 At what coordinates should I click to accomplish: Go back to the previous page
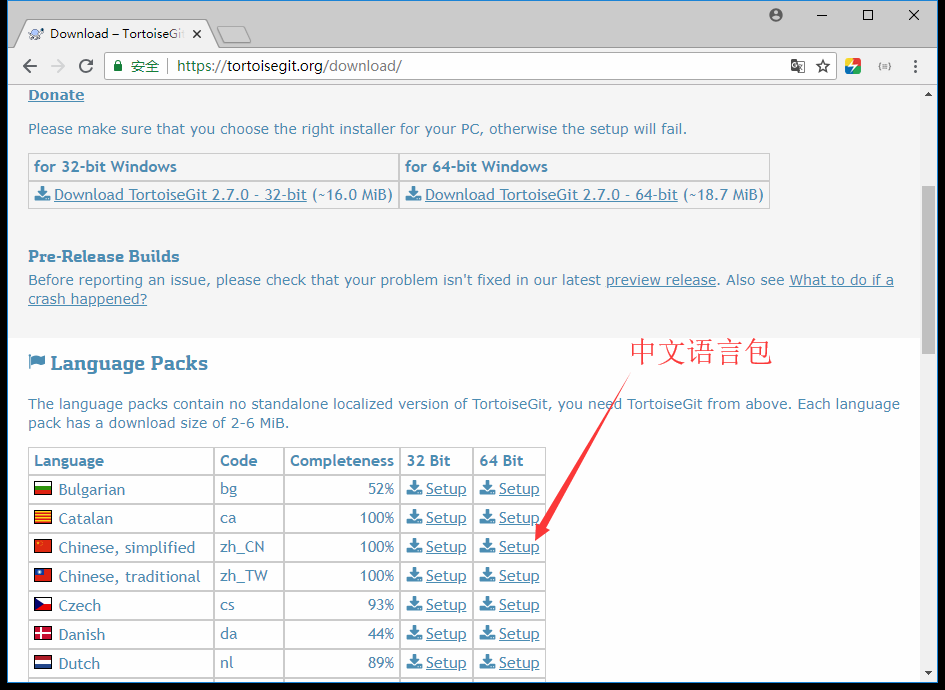point(30,66)
